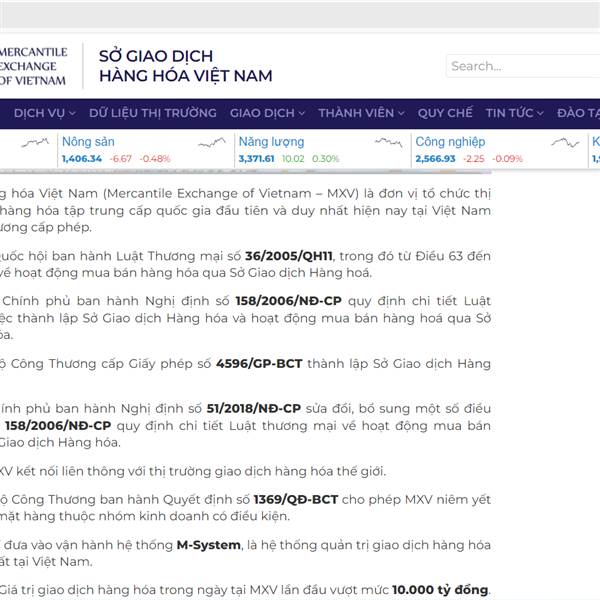Screen dimensions: 600x600
Task: Select the Nông sản change -0.48%
Action: tap(155, 159)
